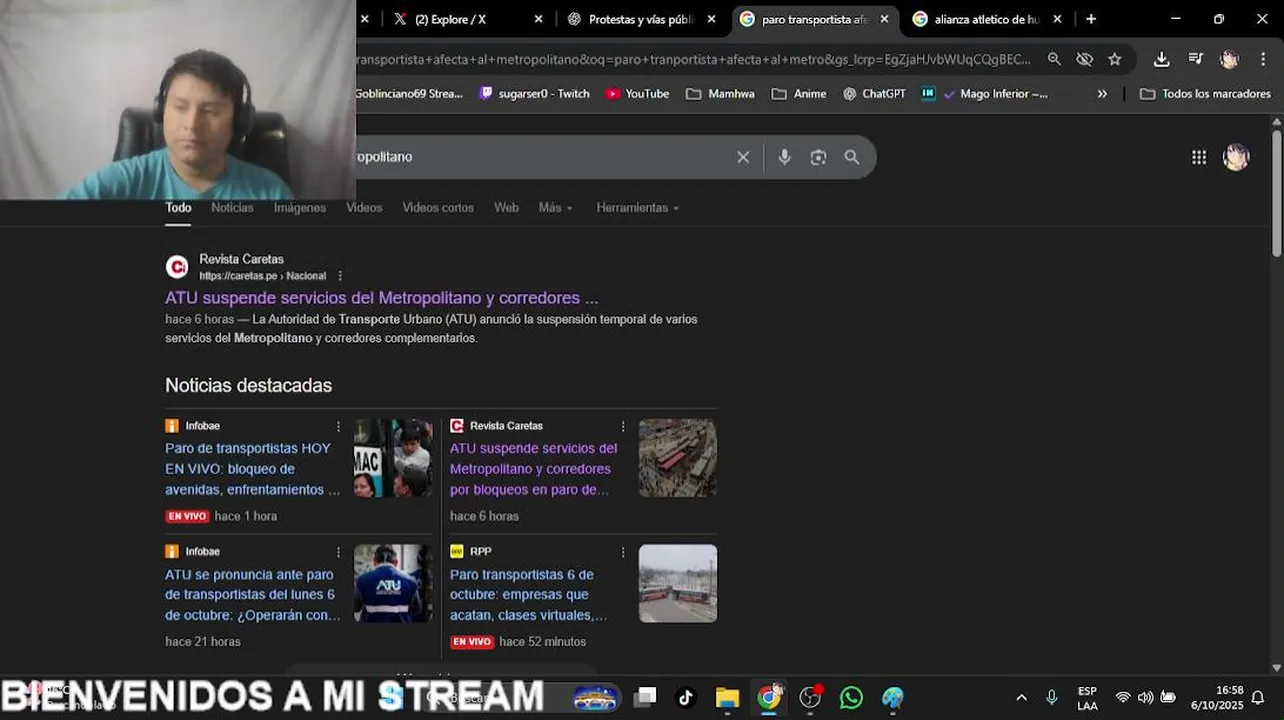1284x720 pixels.
Task: Click the crossed-out eye tracking protection icon
Action: (x=1084, y=59)
